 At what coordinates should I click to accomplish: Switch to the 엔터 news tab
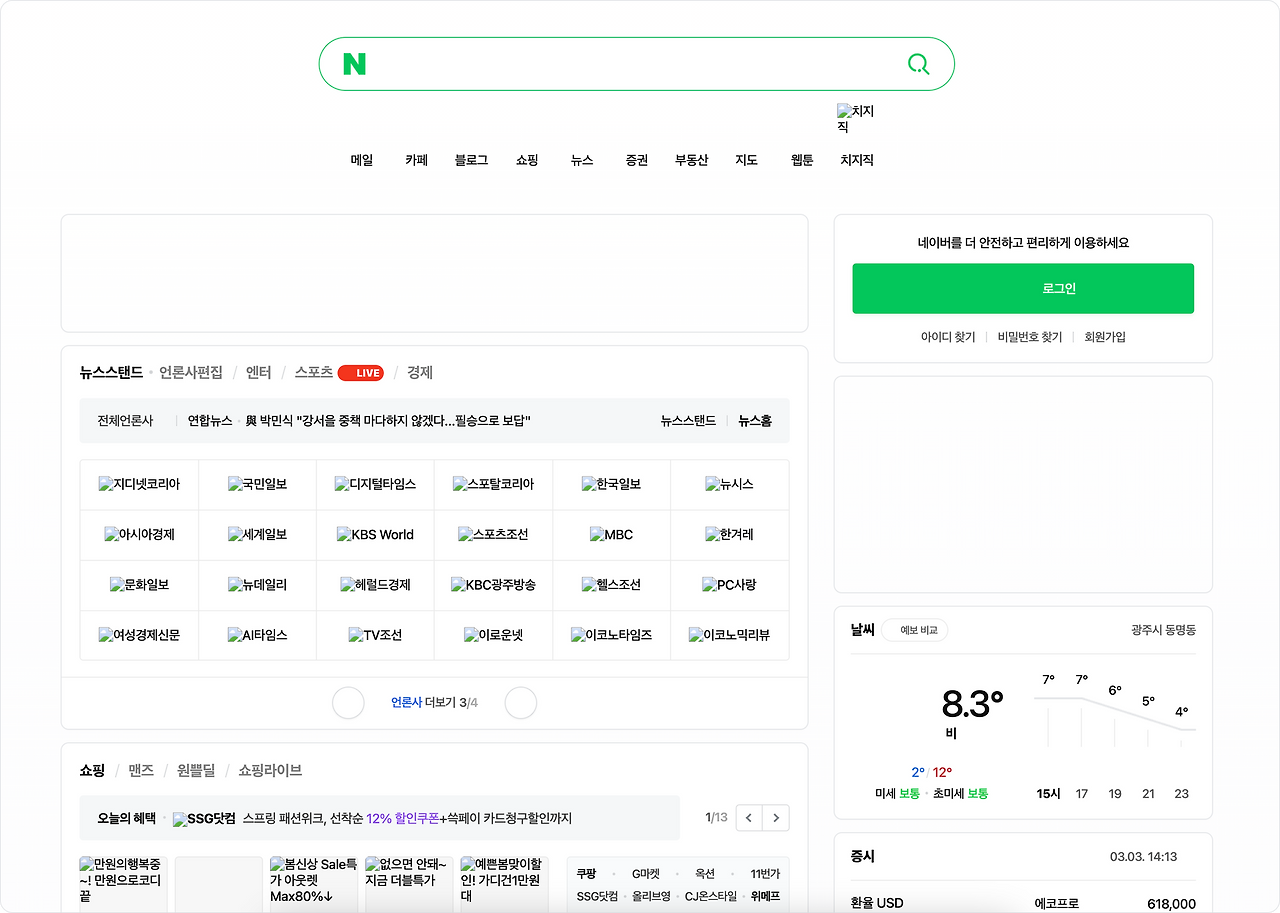pyautogui.click(x=258, y=373)
